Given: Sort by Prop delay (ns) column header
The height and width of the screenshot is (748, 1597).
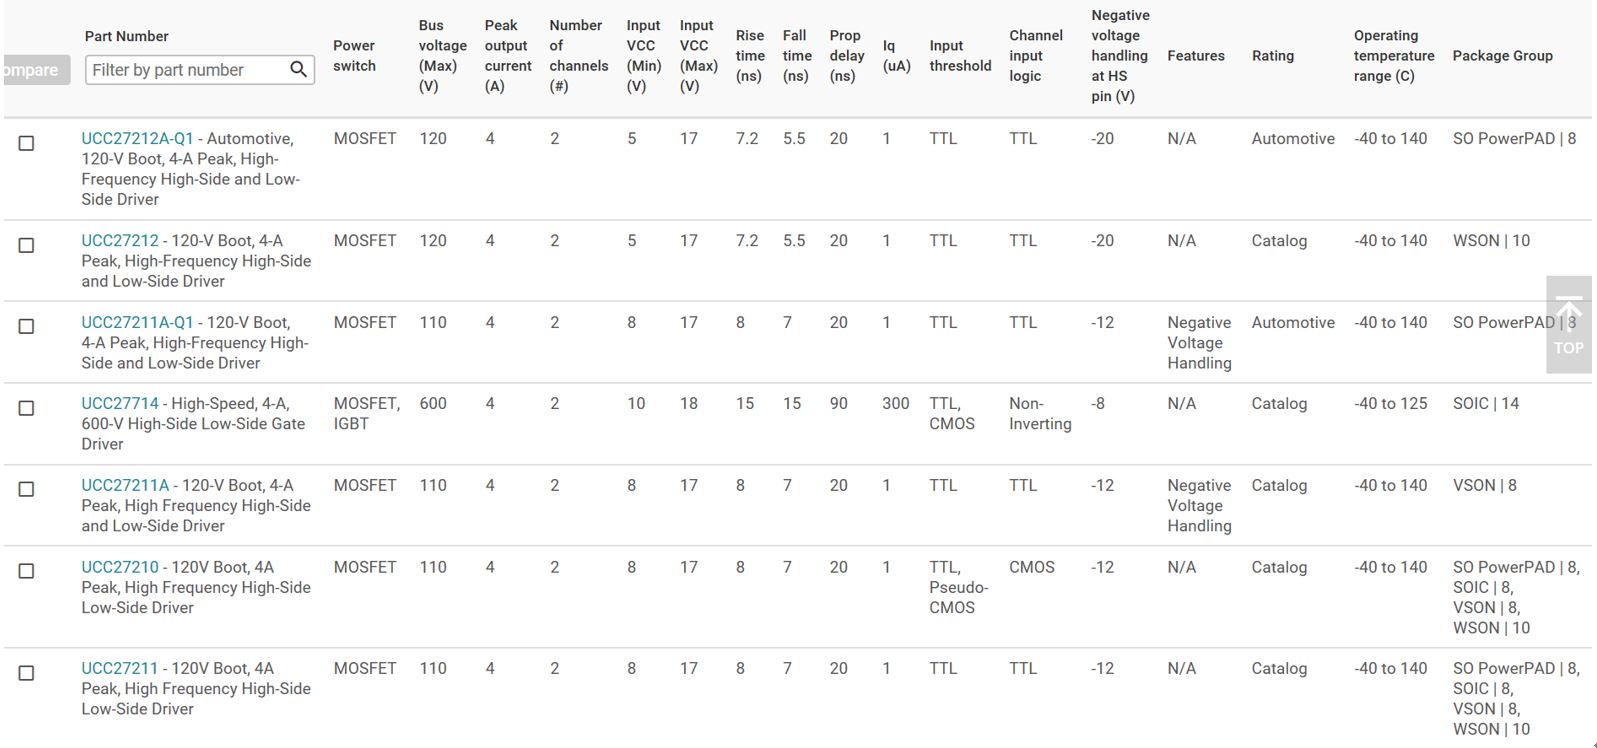Looking at the screenshot, I should [847, 56].
